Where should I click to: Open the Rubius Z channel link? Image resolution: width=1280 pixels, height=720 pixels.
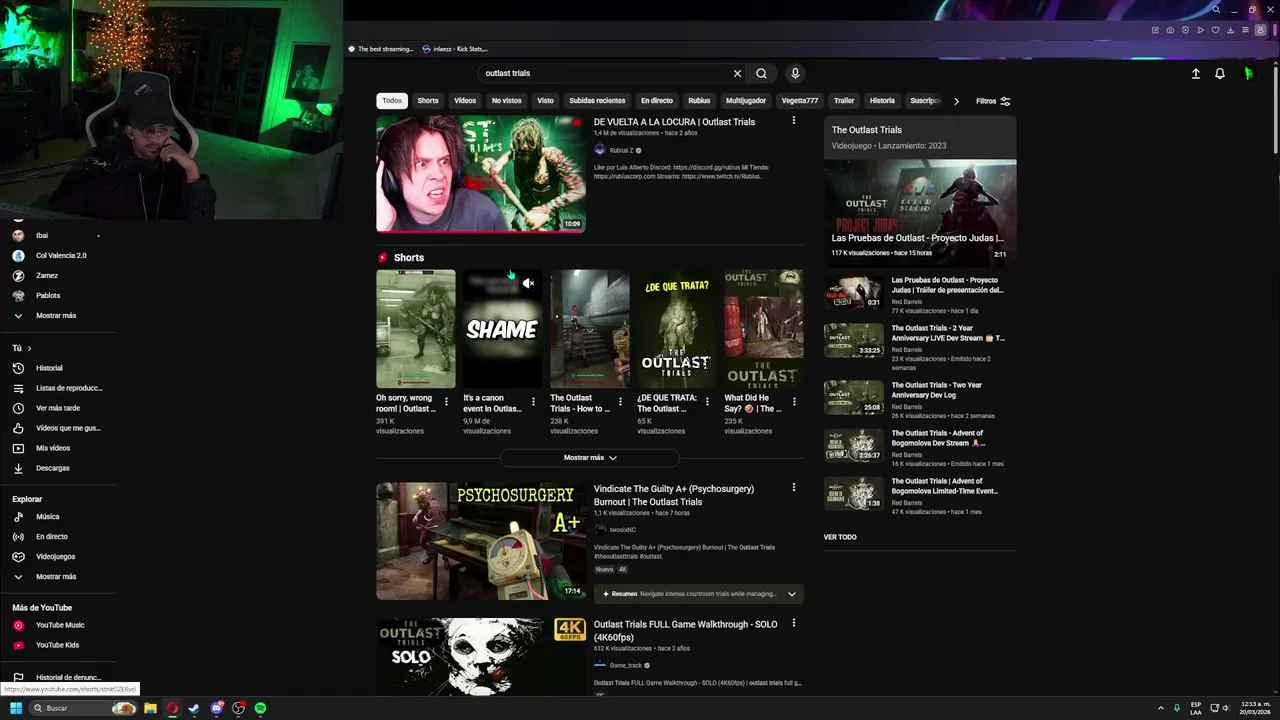pyautogui.click(x=621, y=150)
